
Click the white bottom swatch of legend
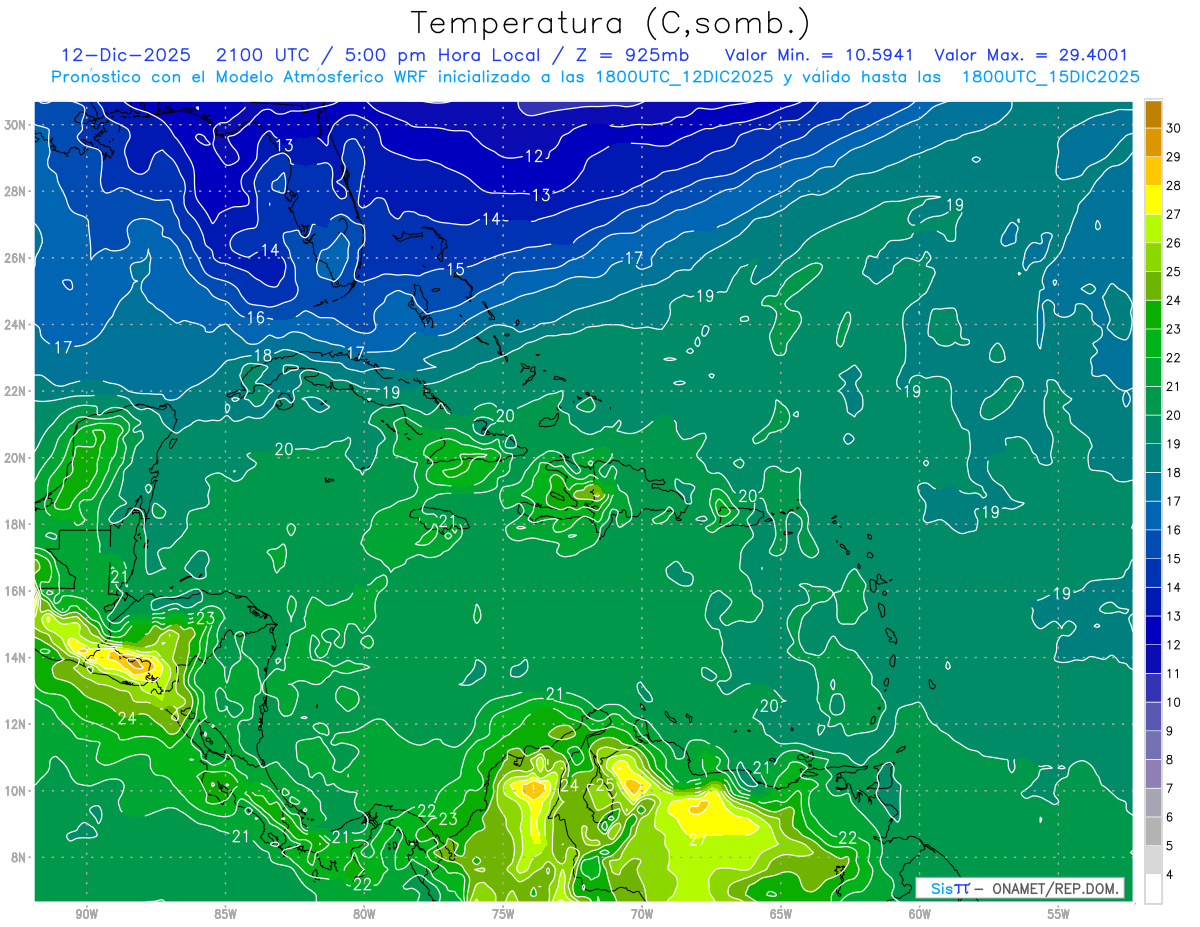click(1153, 889)
